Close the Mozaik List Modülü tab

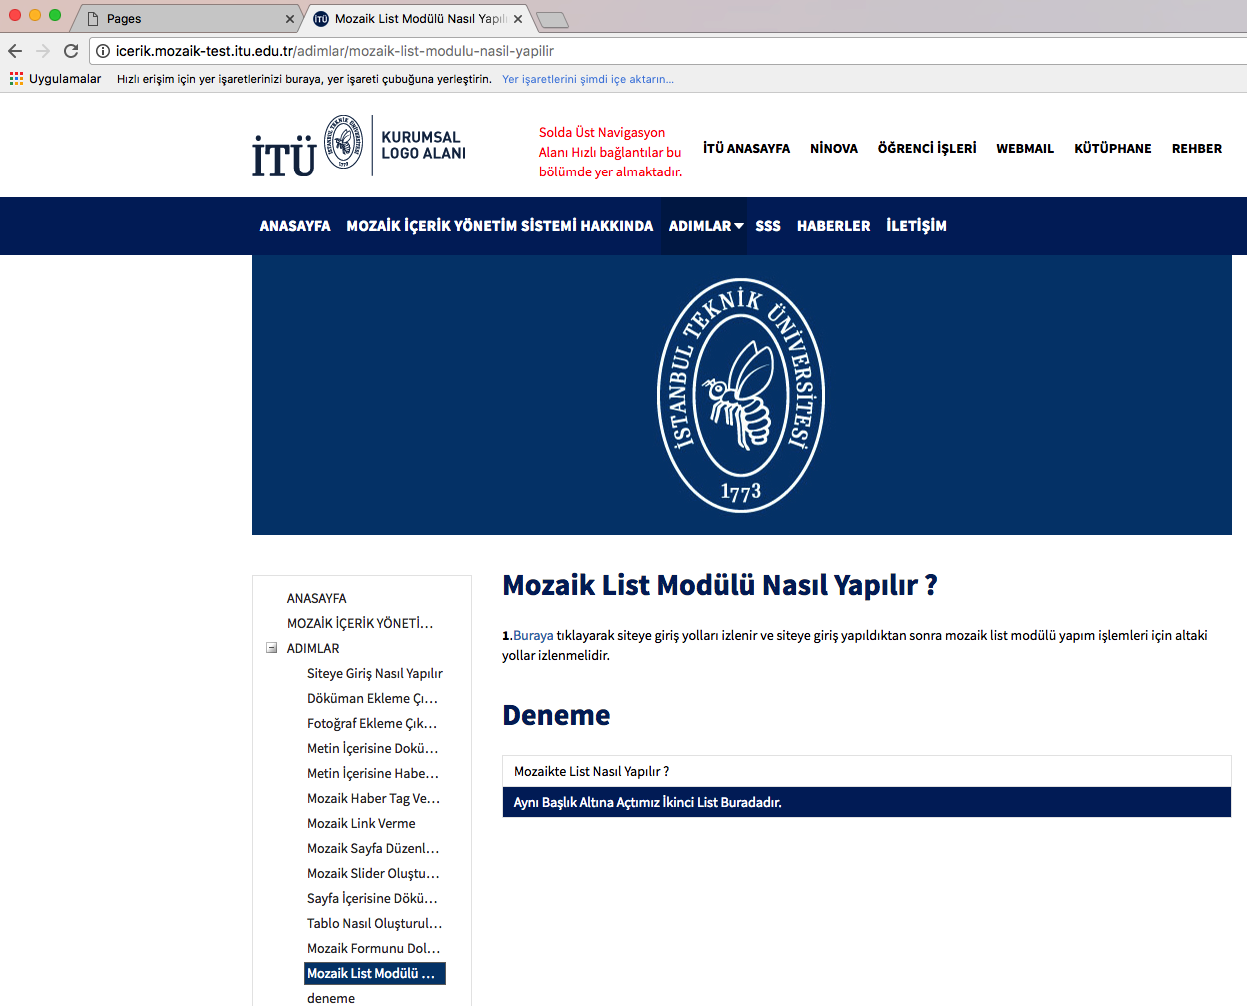click(518, 19)
